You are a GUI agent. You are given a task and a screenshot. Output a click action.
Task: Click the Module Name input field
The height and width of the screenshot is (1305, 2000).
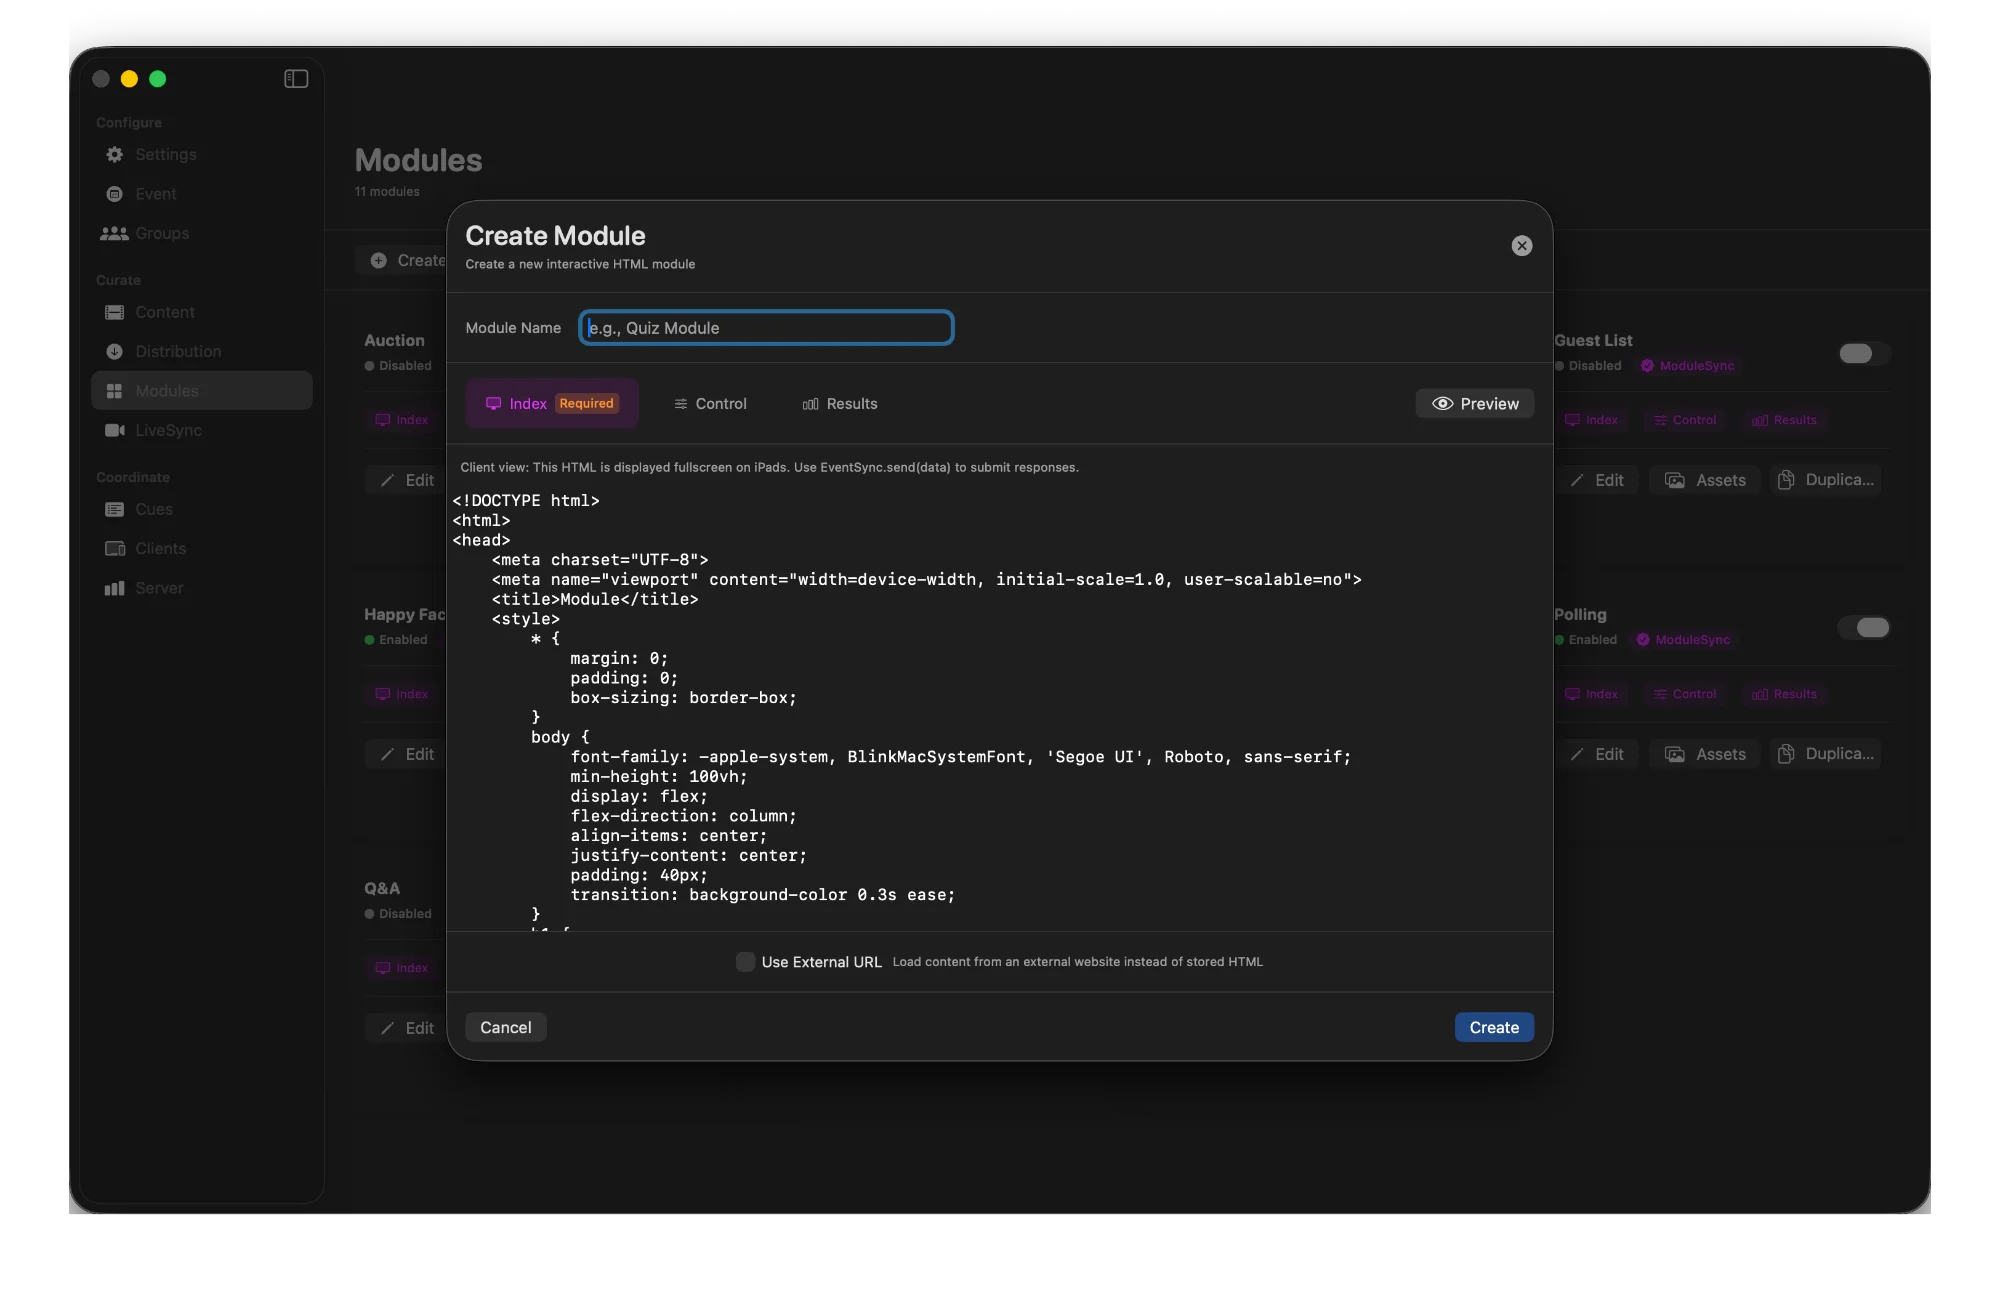pos(765,328)
